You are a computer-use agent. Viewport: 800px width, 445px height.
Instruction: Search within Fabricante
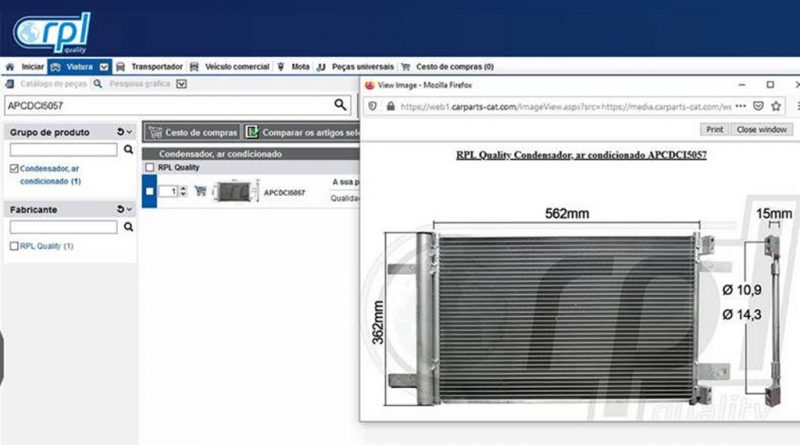click(x=128, y=227)
